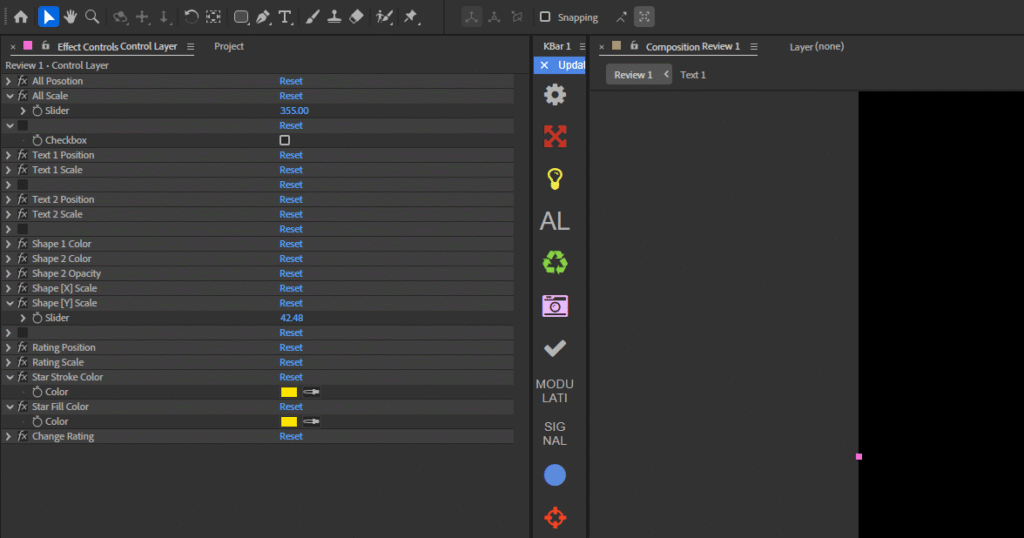Screen dimensions: 1024x538
Task: Click the AL KBar button
Action: [x=554, y=221]
